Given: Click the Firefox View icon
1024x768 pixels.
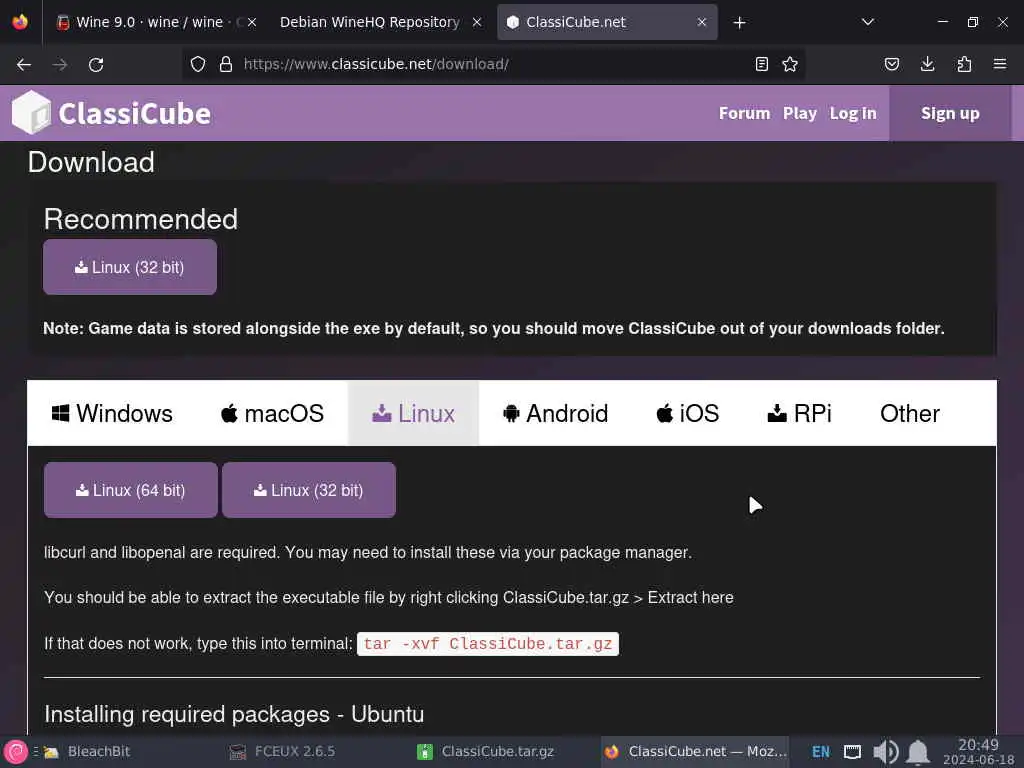Looking at the screenshot, I should tap(20, 22).
